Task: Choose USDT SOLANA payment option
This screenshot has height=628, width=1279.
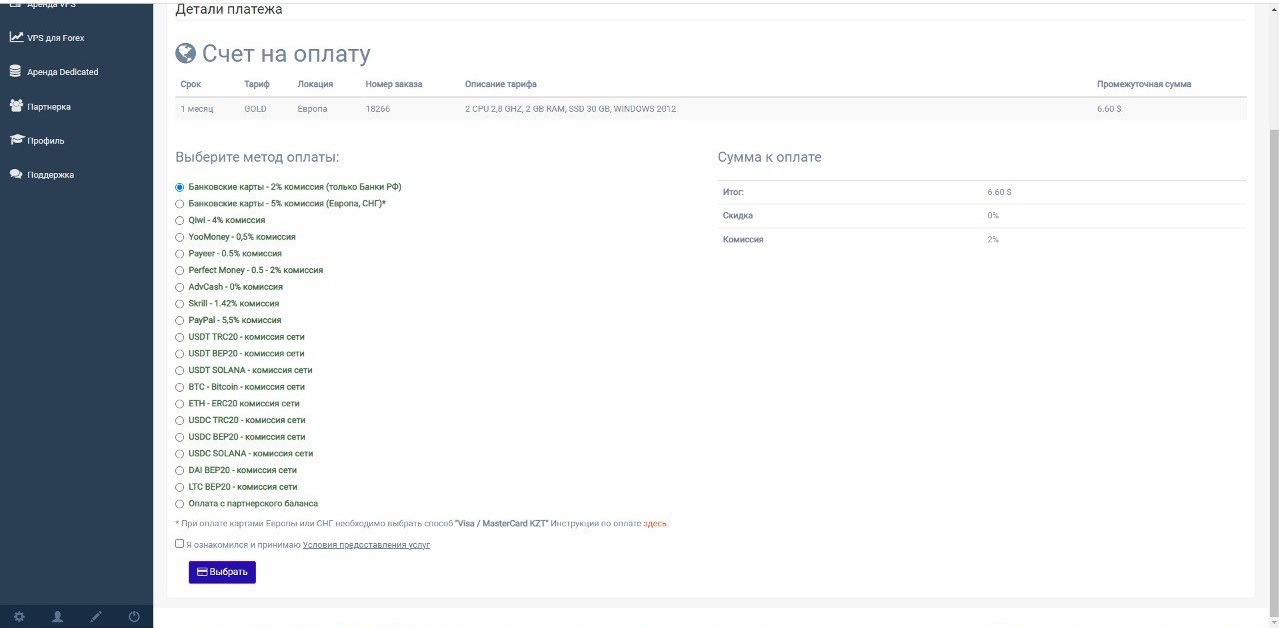Action: coord(180,370)
